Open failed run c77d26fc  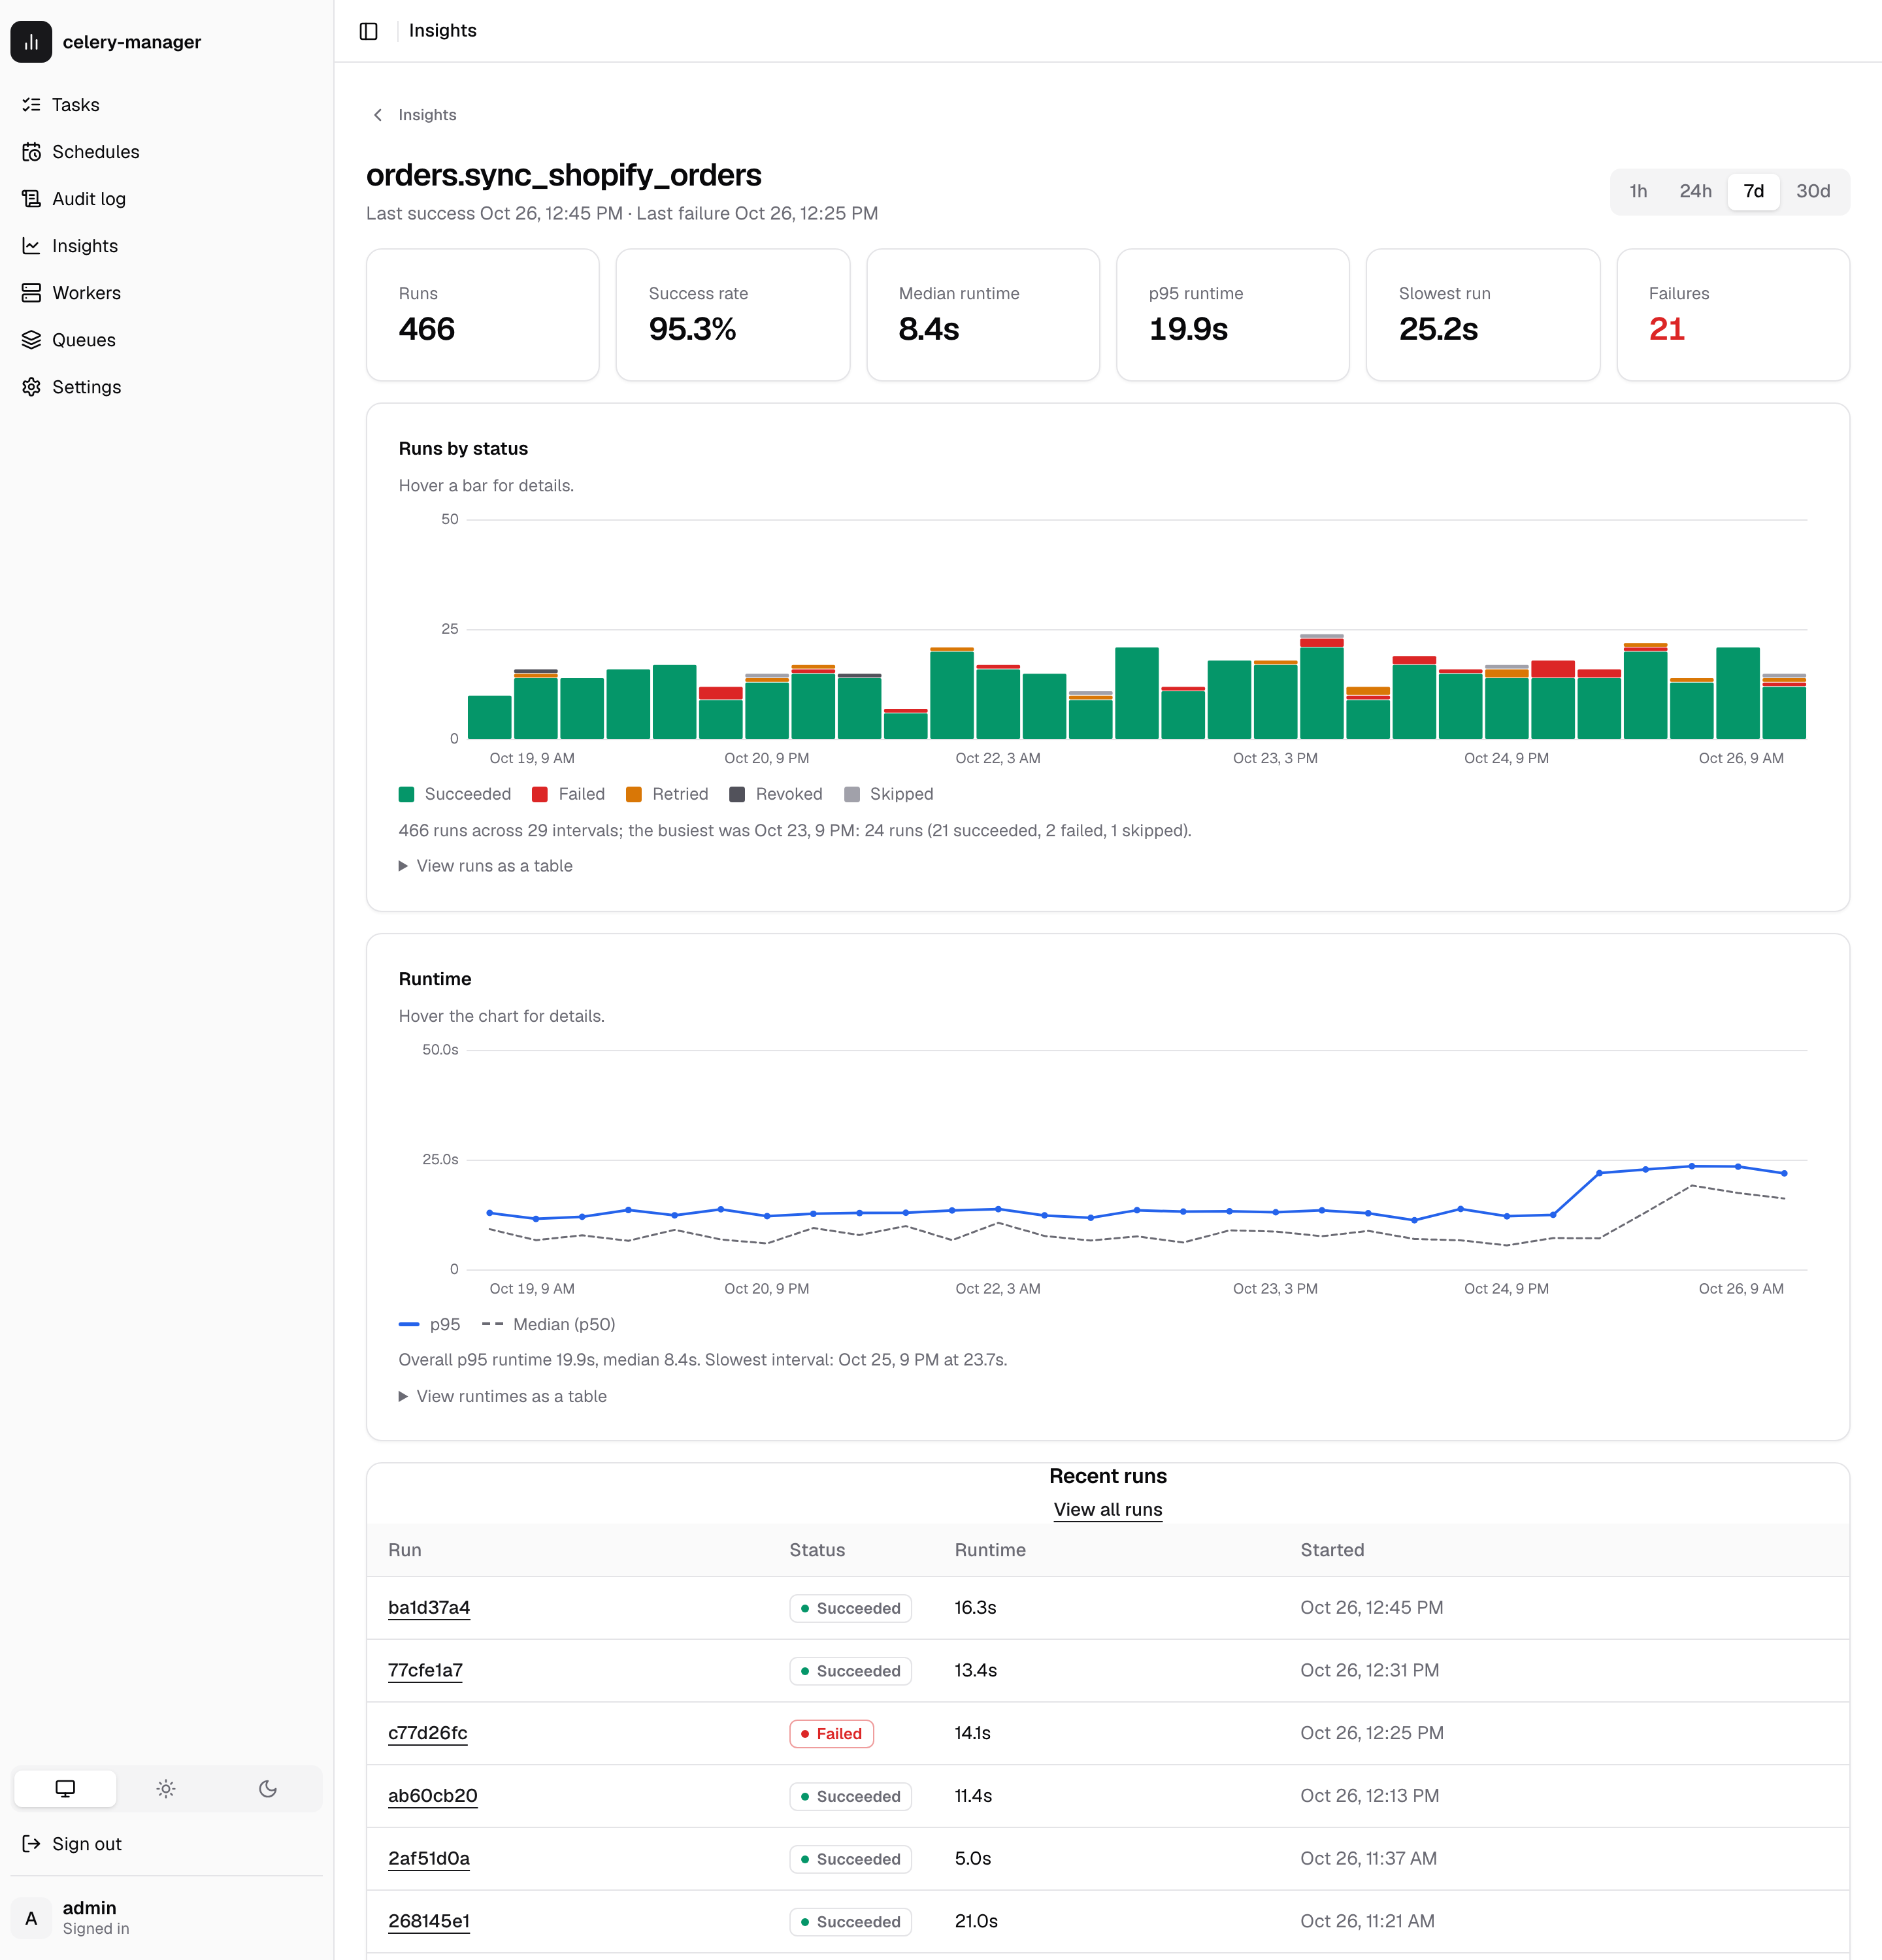click(x=428, y=1733)
